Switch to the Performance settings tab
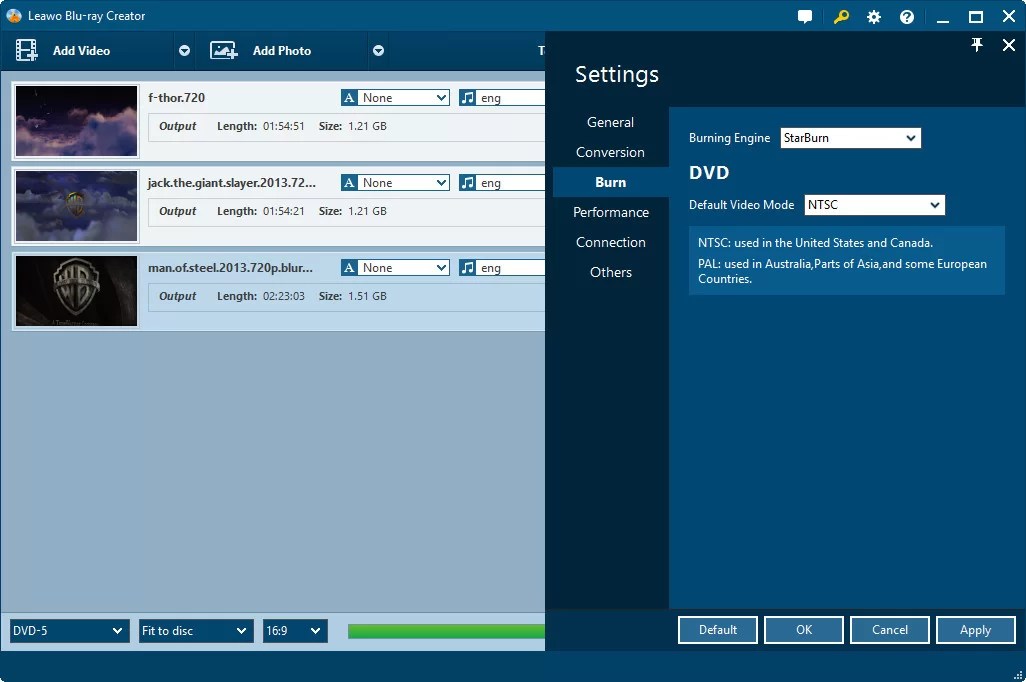 (x=610, y=212)
